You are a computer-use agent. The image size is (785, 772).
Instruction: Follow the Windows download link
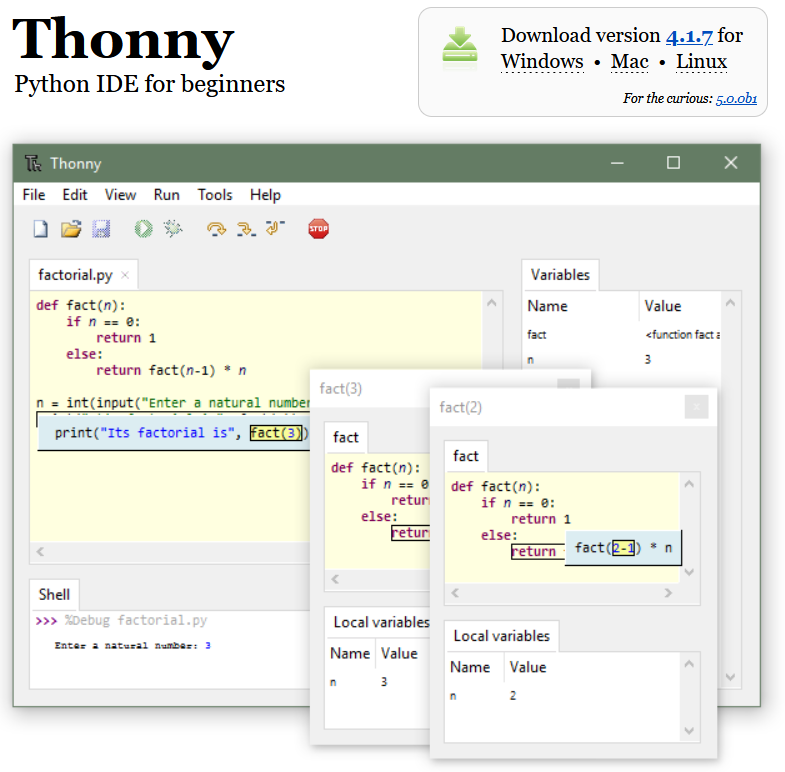coord(542,62)
